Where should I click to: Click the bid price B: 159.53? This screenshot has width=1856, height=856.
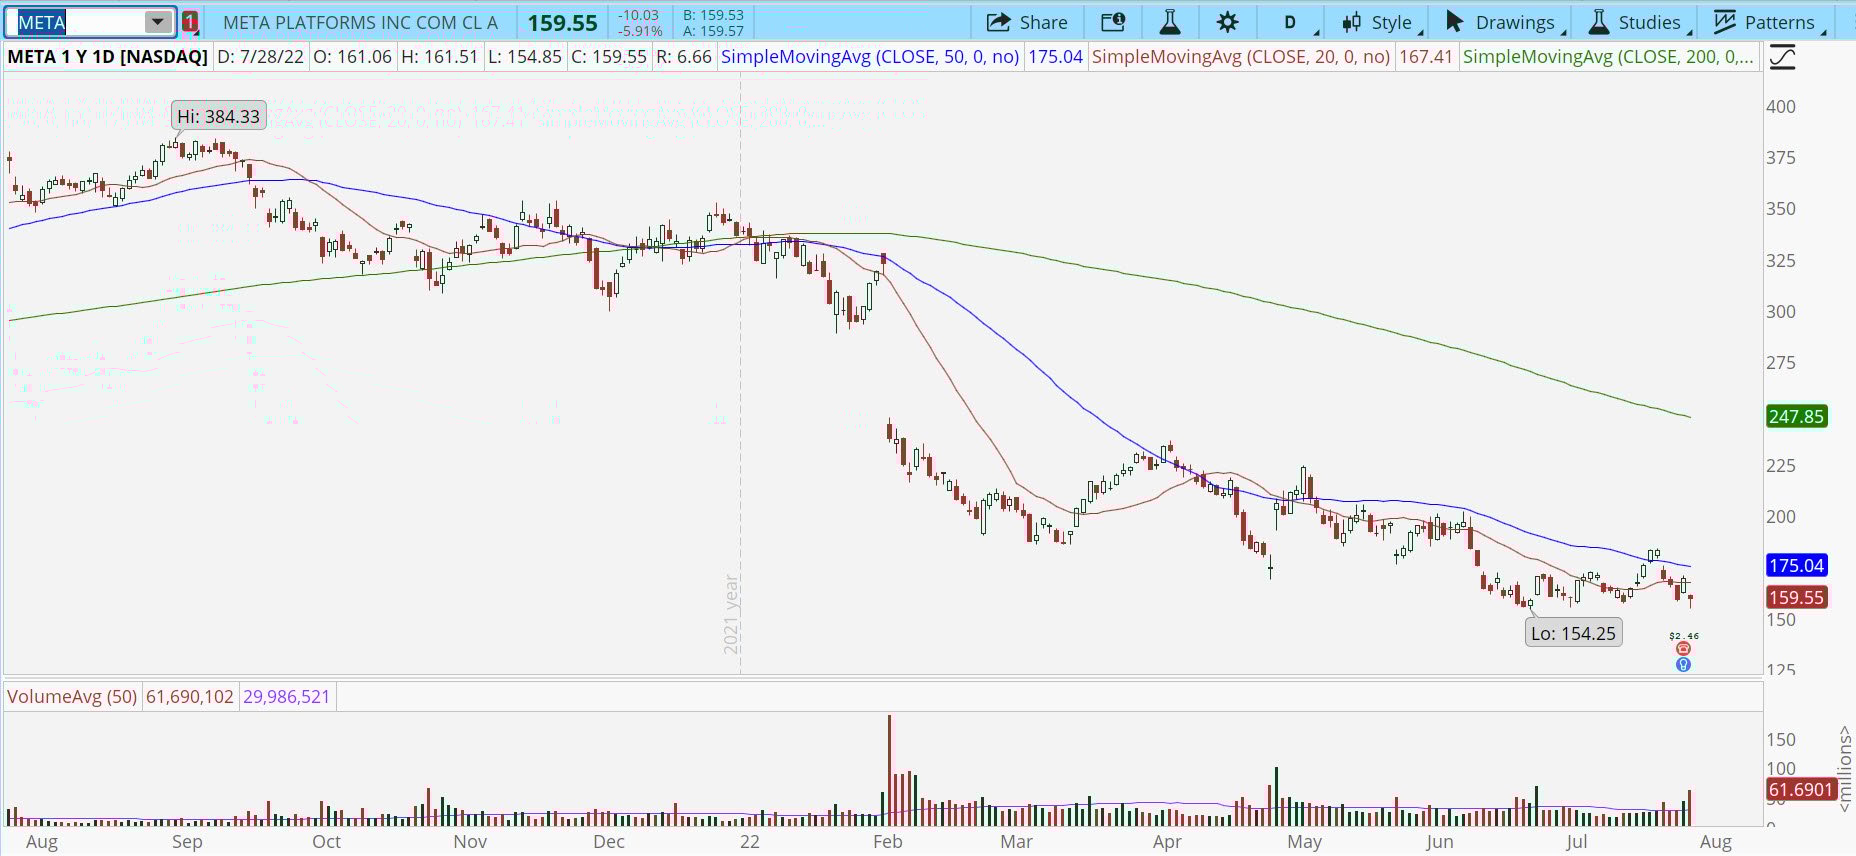[x=713, y=15]
